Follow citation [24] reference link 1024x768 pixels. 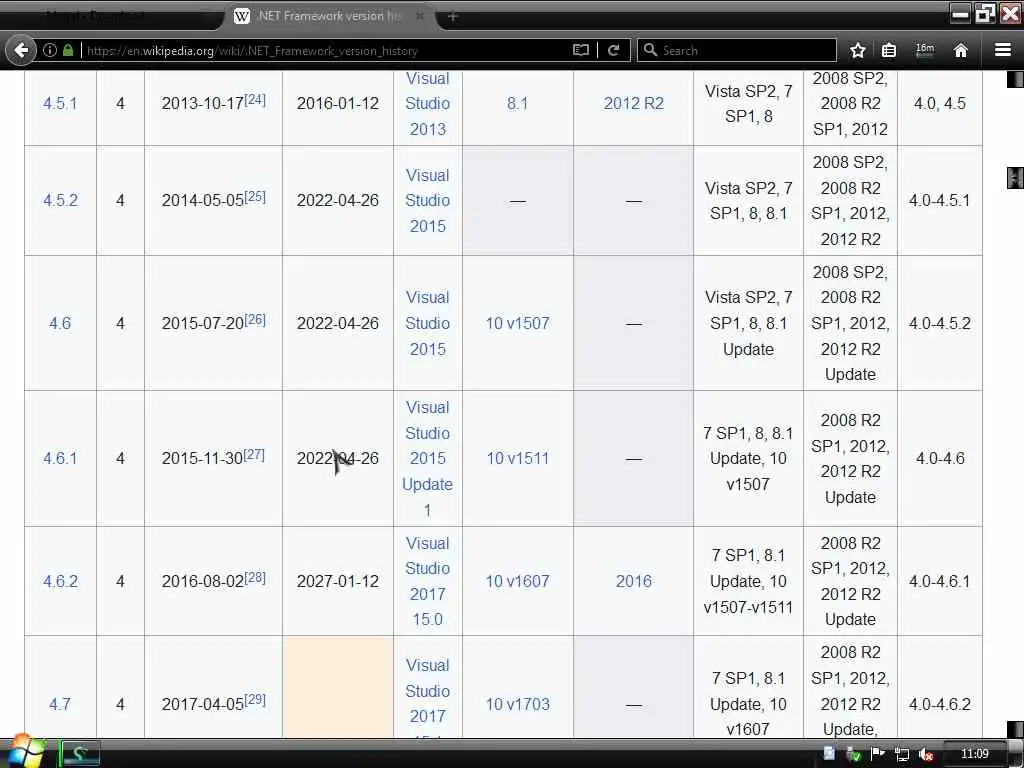pos(255,99)
